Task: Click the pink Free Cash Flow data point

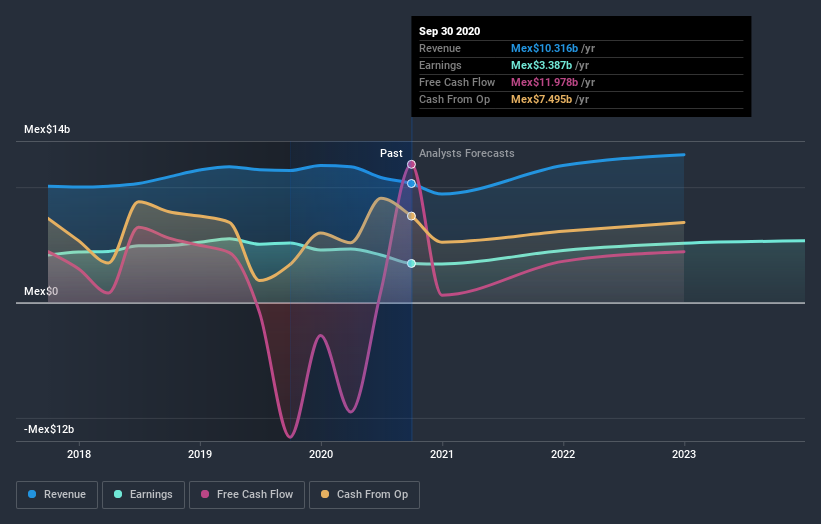Action: pyautogui.click(x=412, y=164)
